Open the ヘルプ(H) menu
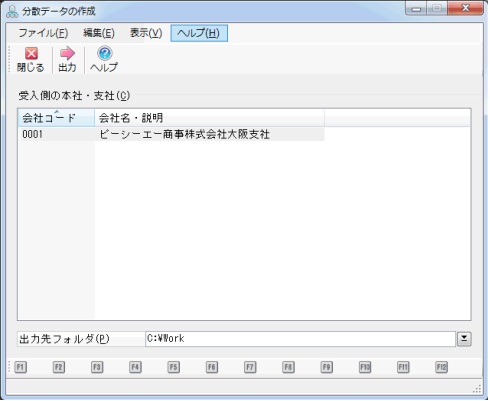 (199, 33)
